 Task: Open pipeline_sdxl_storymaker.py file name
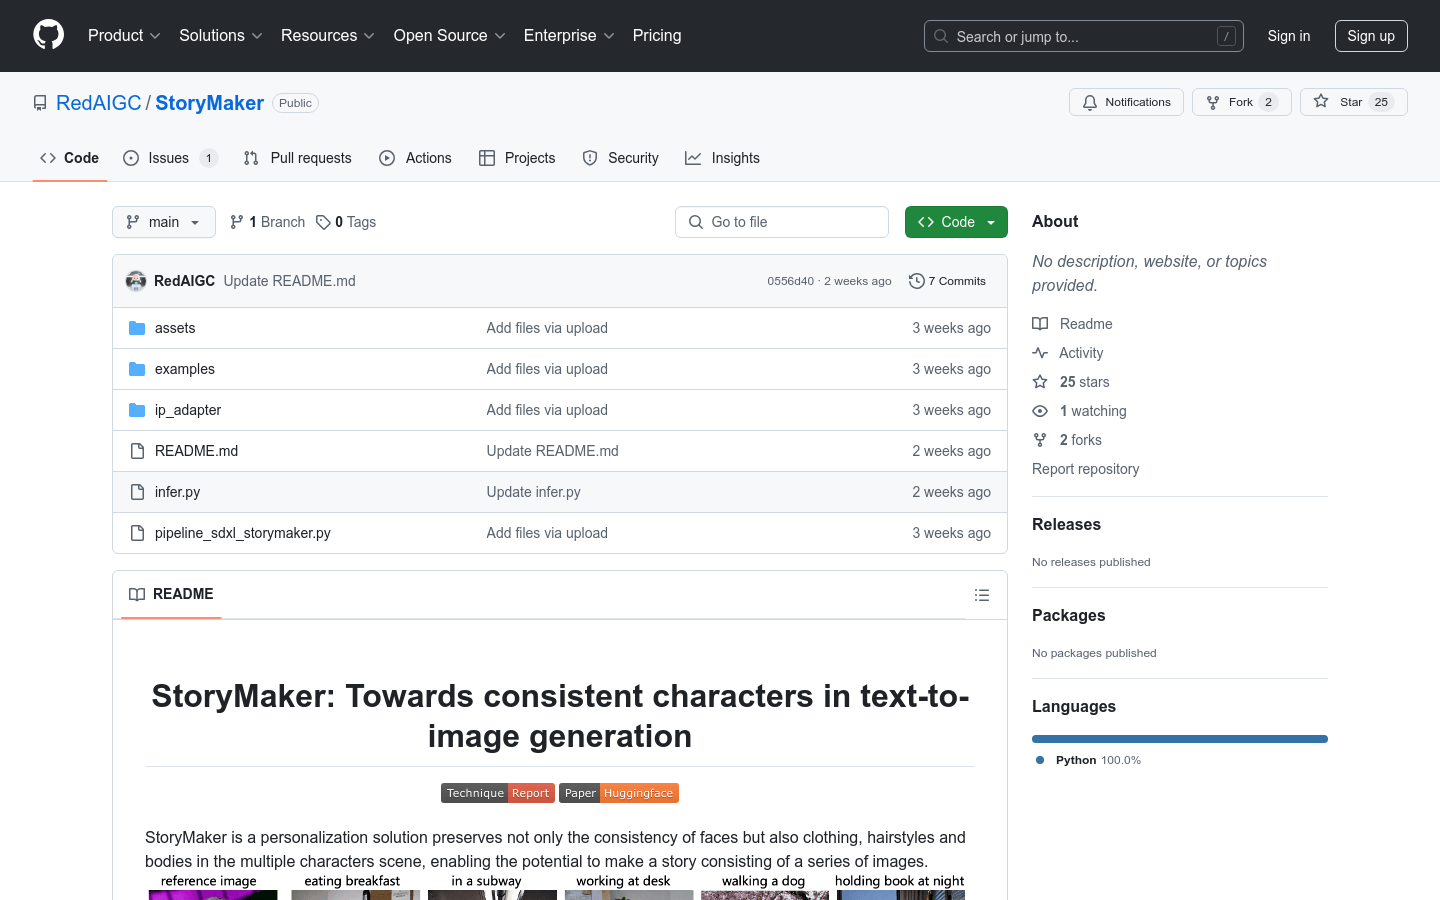[243, 533]
